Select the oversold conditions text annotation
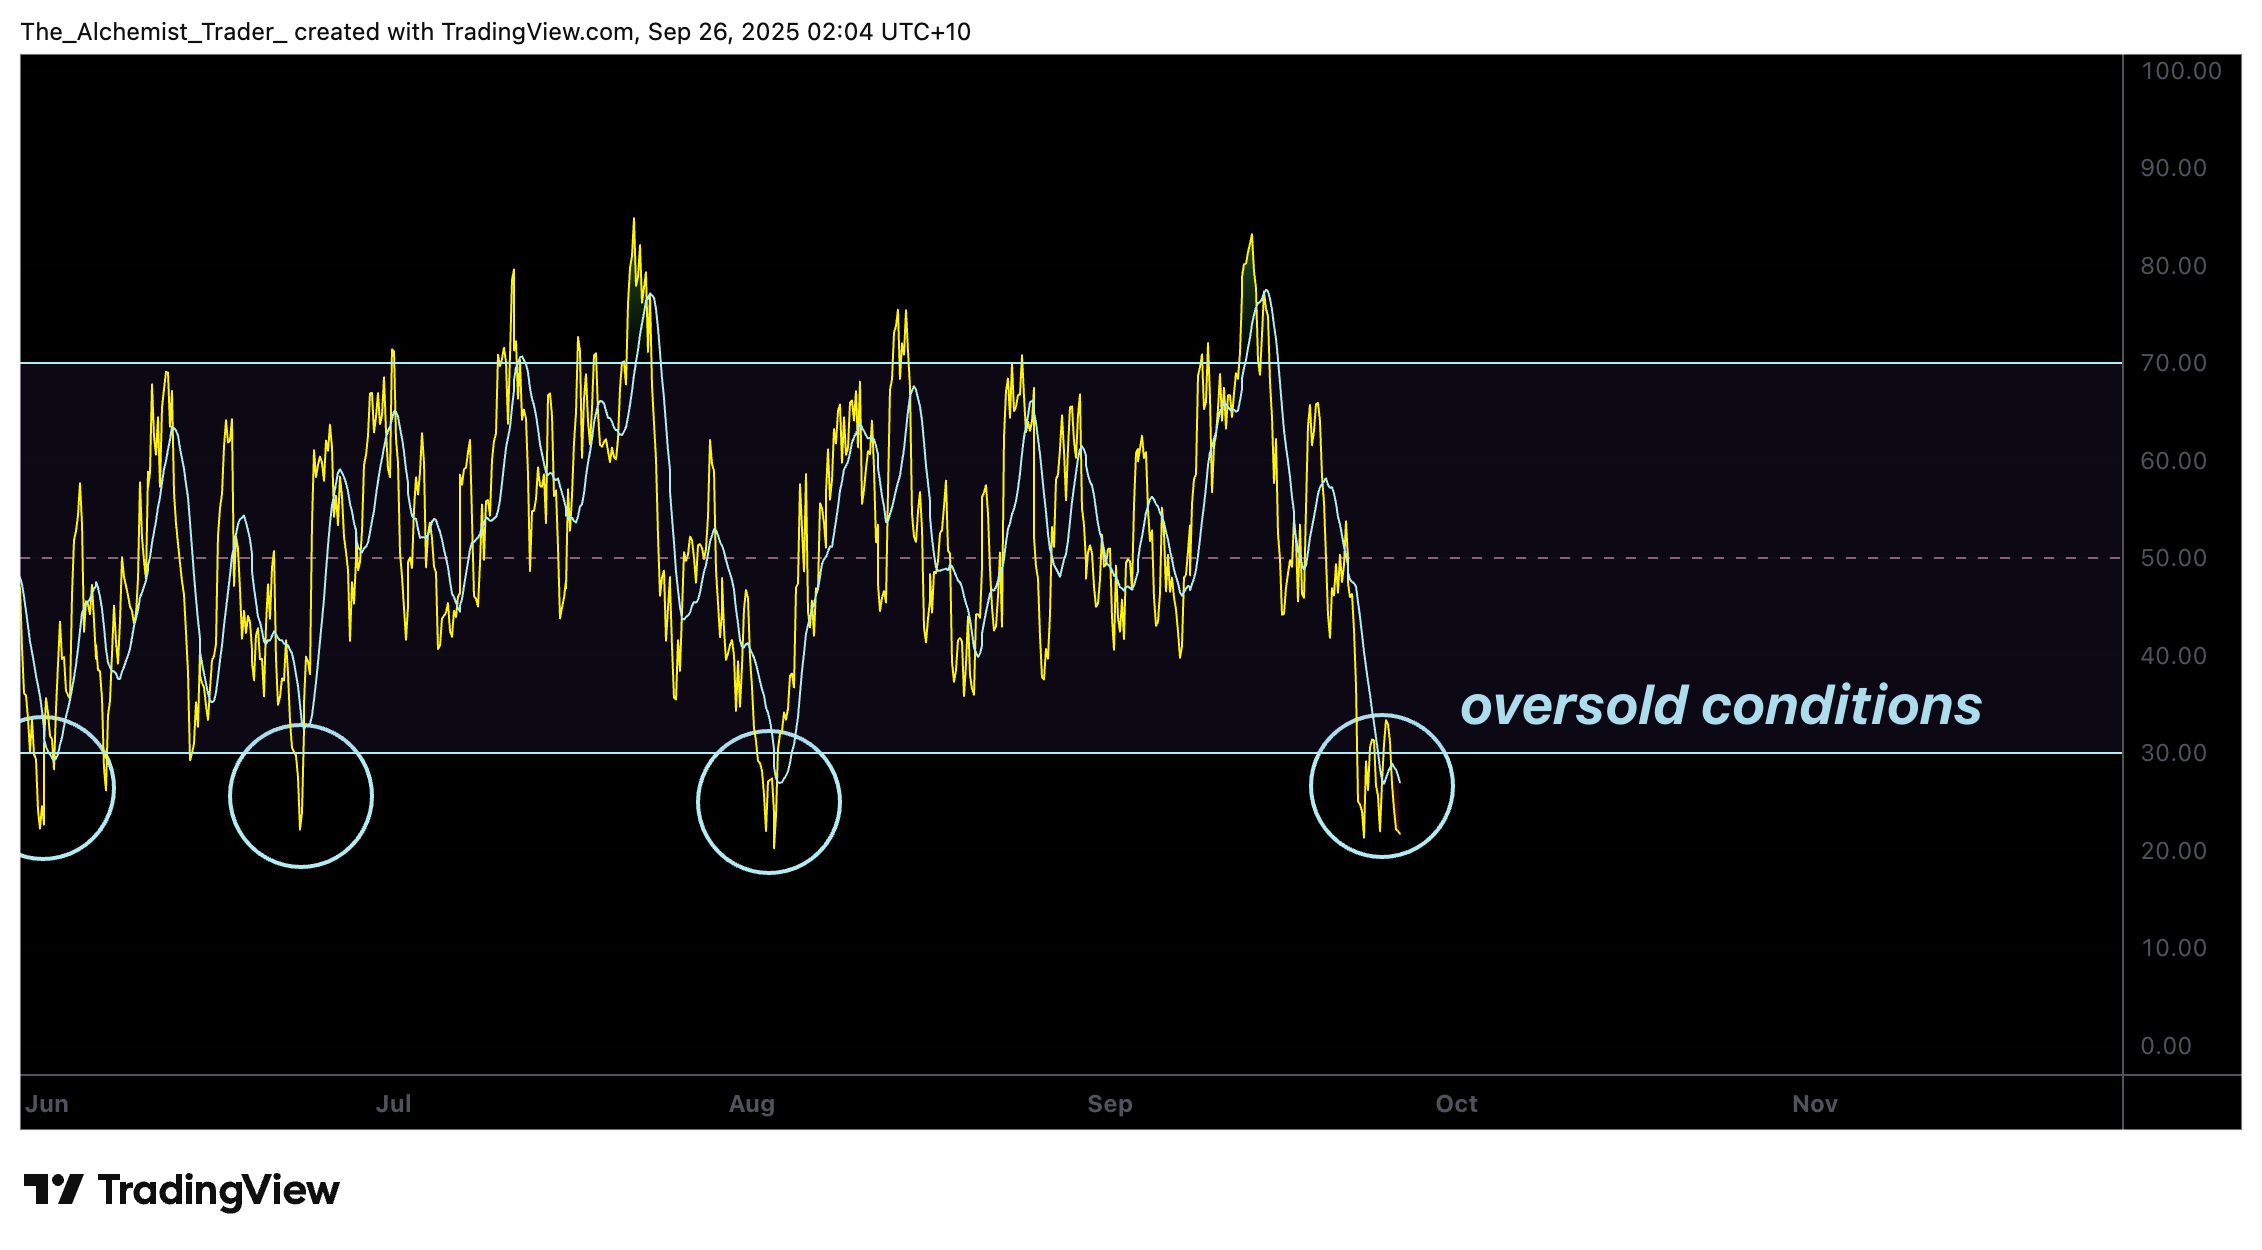This screenshot has height=1250, width=2262. tap(1723, 705)
